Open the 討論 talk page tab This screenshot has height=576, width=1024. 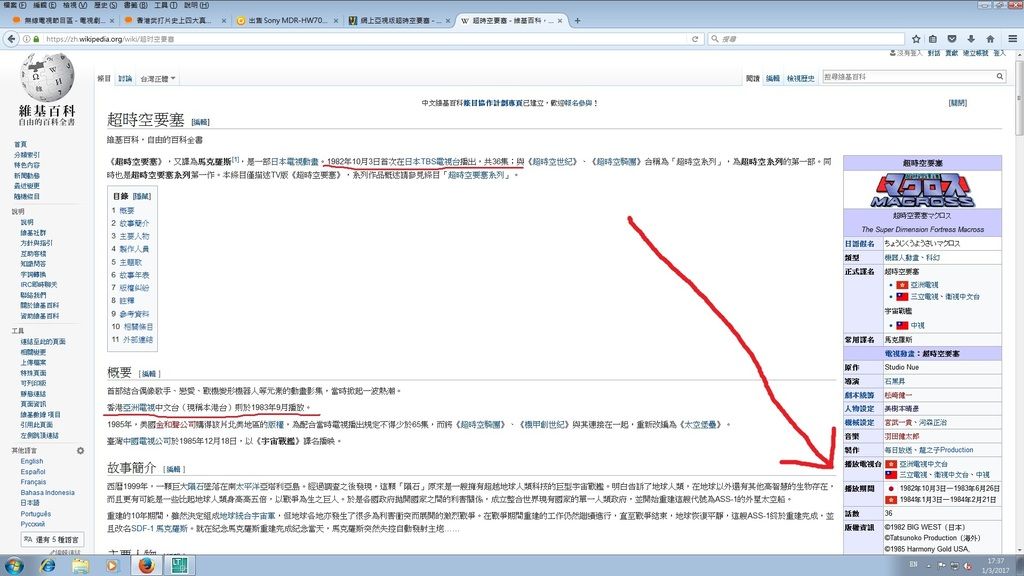tap(125, 78)
